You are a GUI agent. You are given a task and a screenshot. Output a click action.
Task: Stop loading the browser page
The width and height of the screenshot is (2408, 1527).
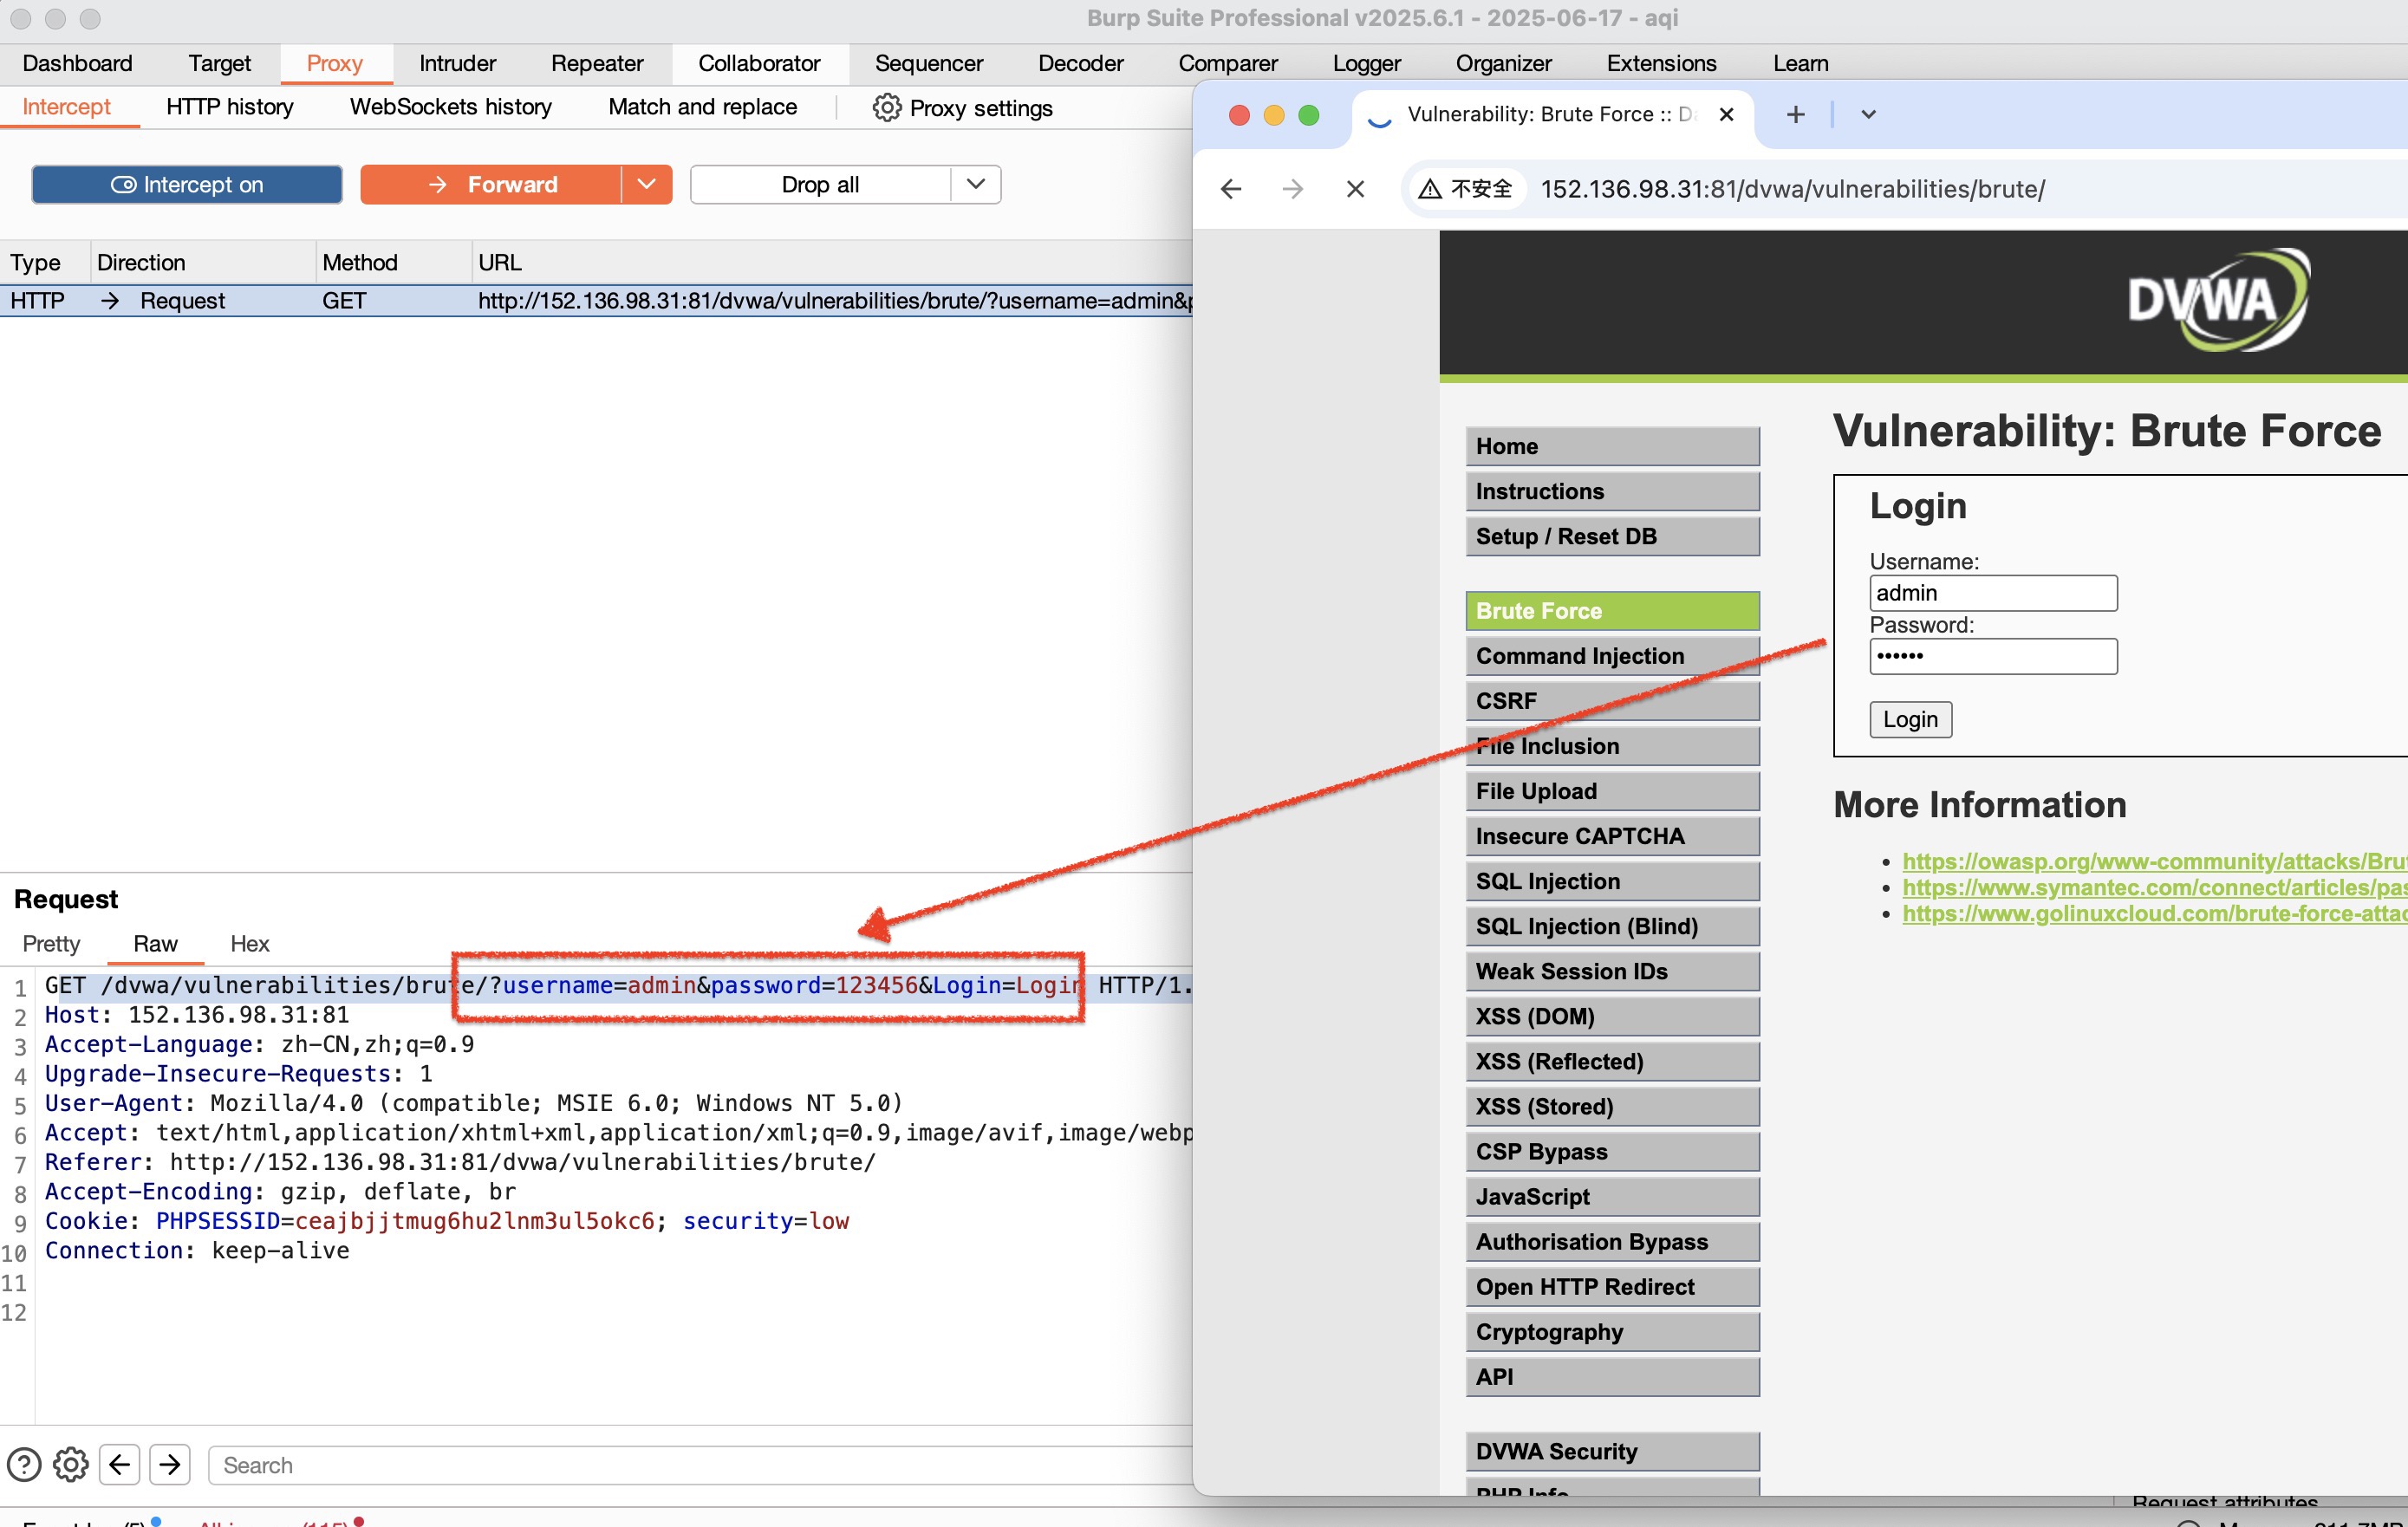point(1355,189)
